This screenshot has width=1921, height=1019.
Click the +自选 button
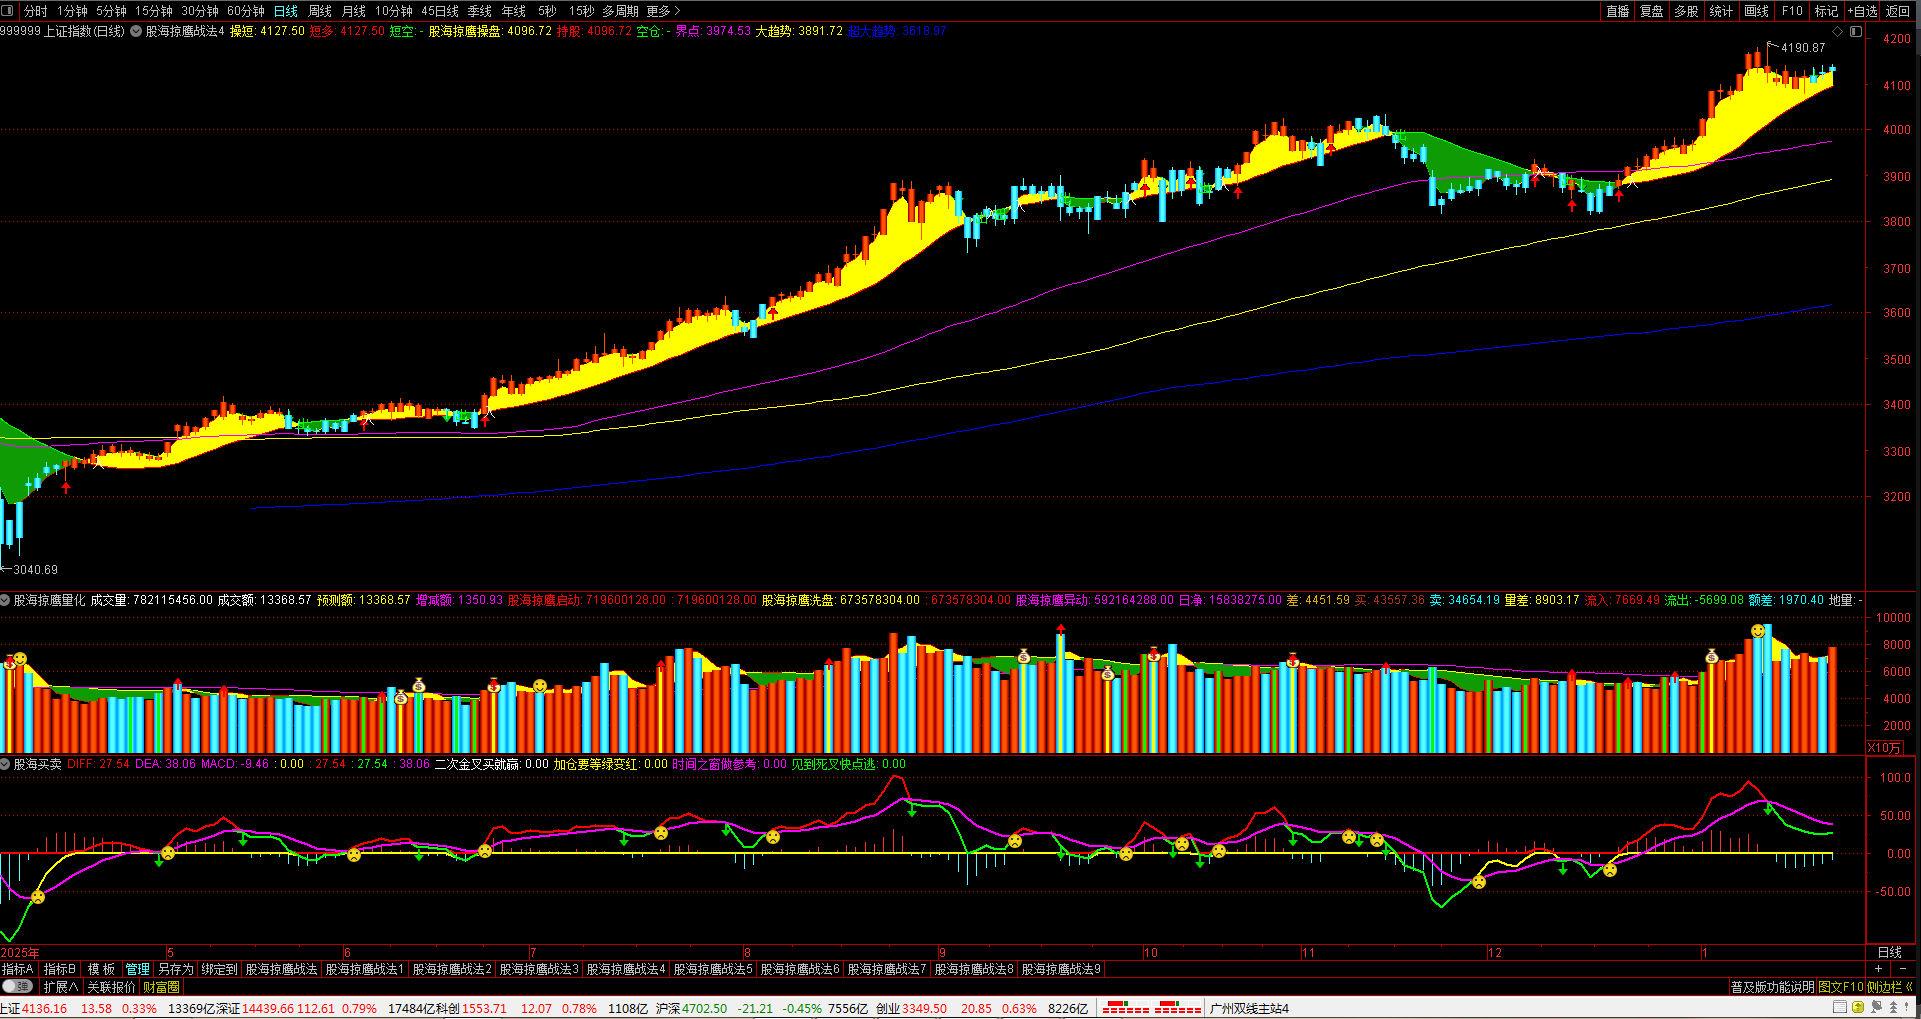pyautogui.click(x=1862, y=11)
